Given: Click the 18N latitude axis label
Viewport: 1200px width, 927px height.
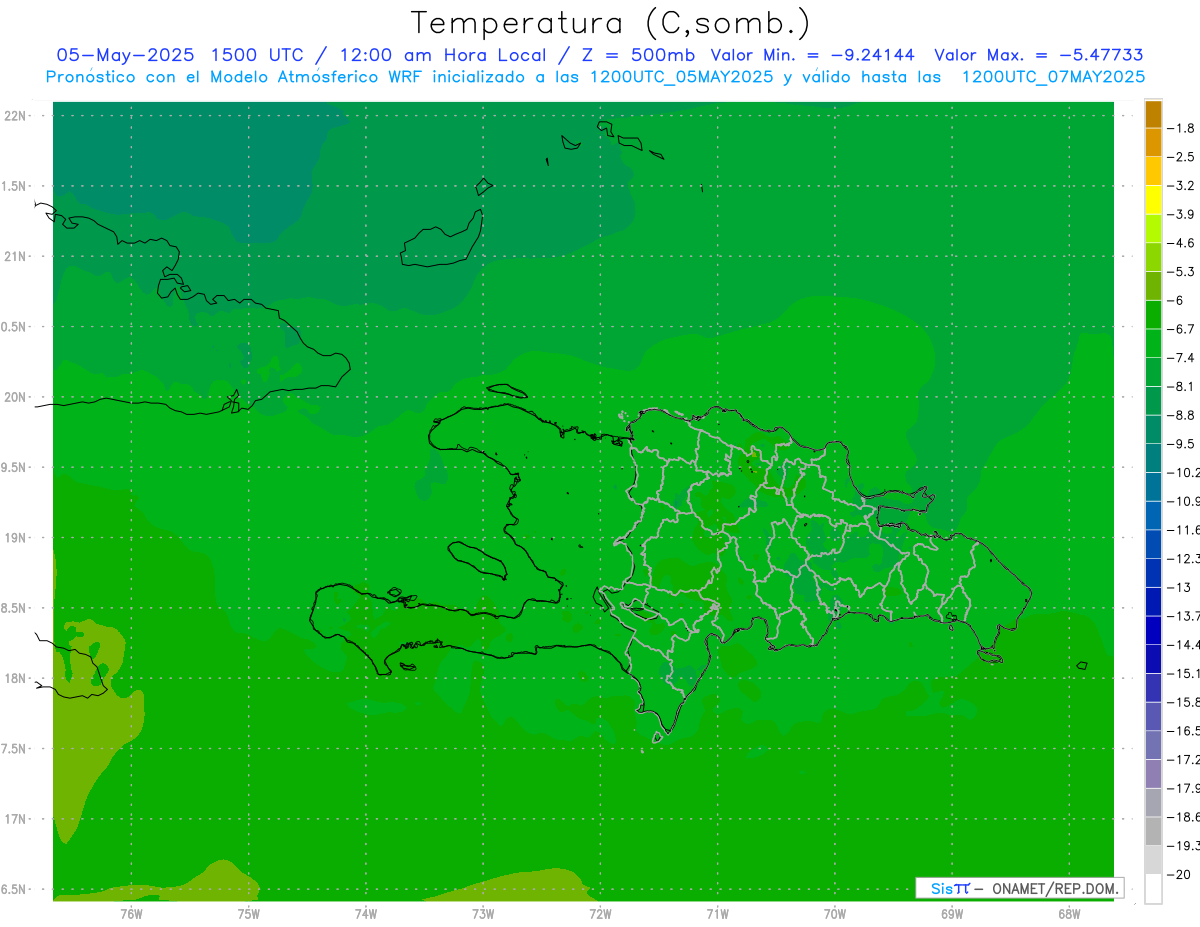Looking at the screenshot, I should tap(16, 679).
